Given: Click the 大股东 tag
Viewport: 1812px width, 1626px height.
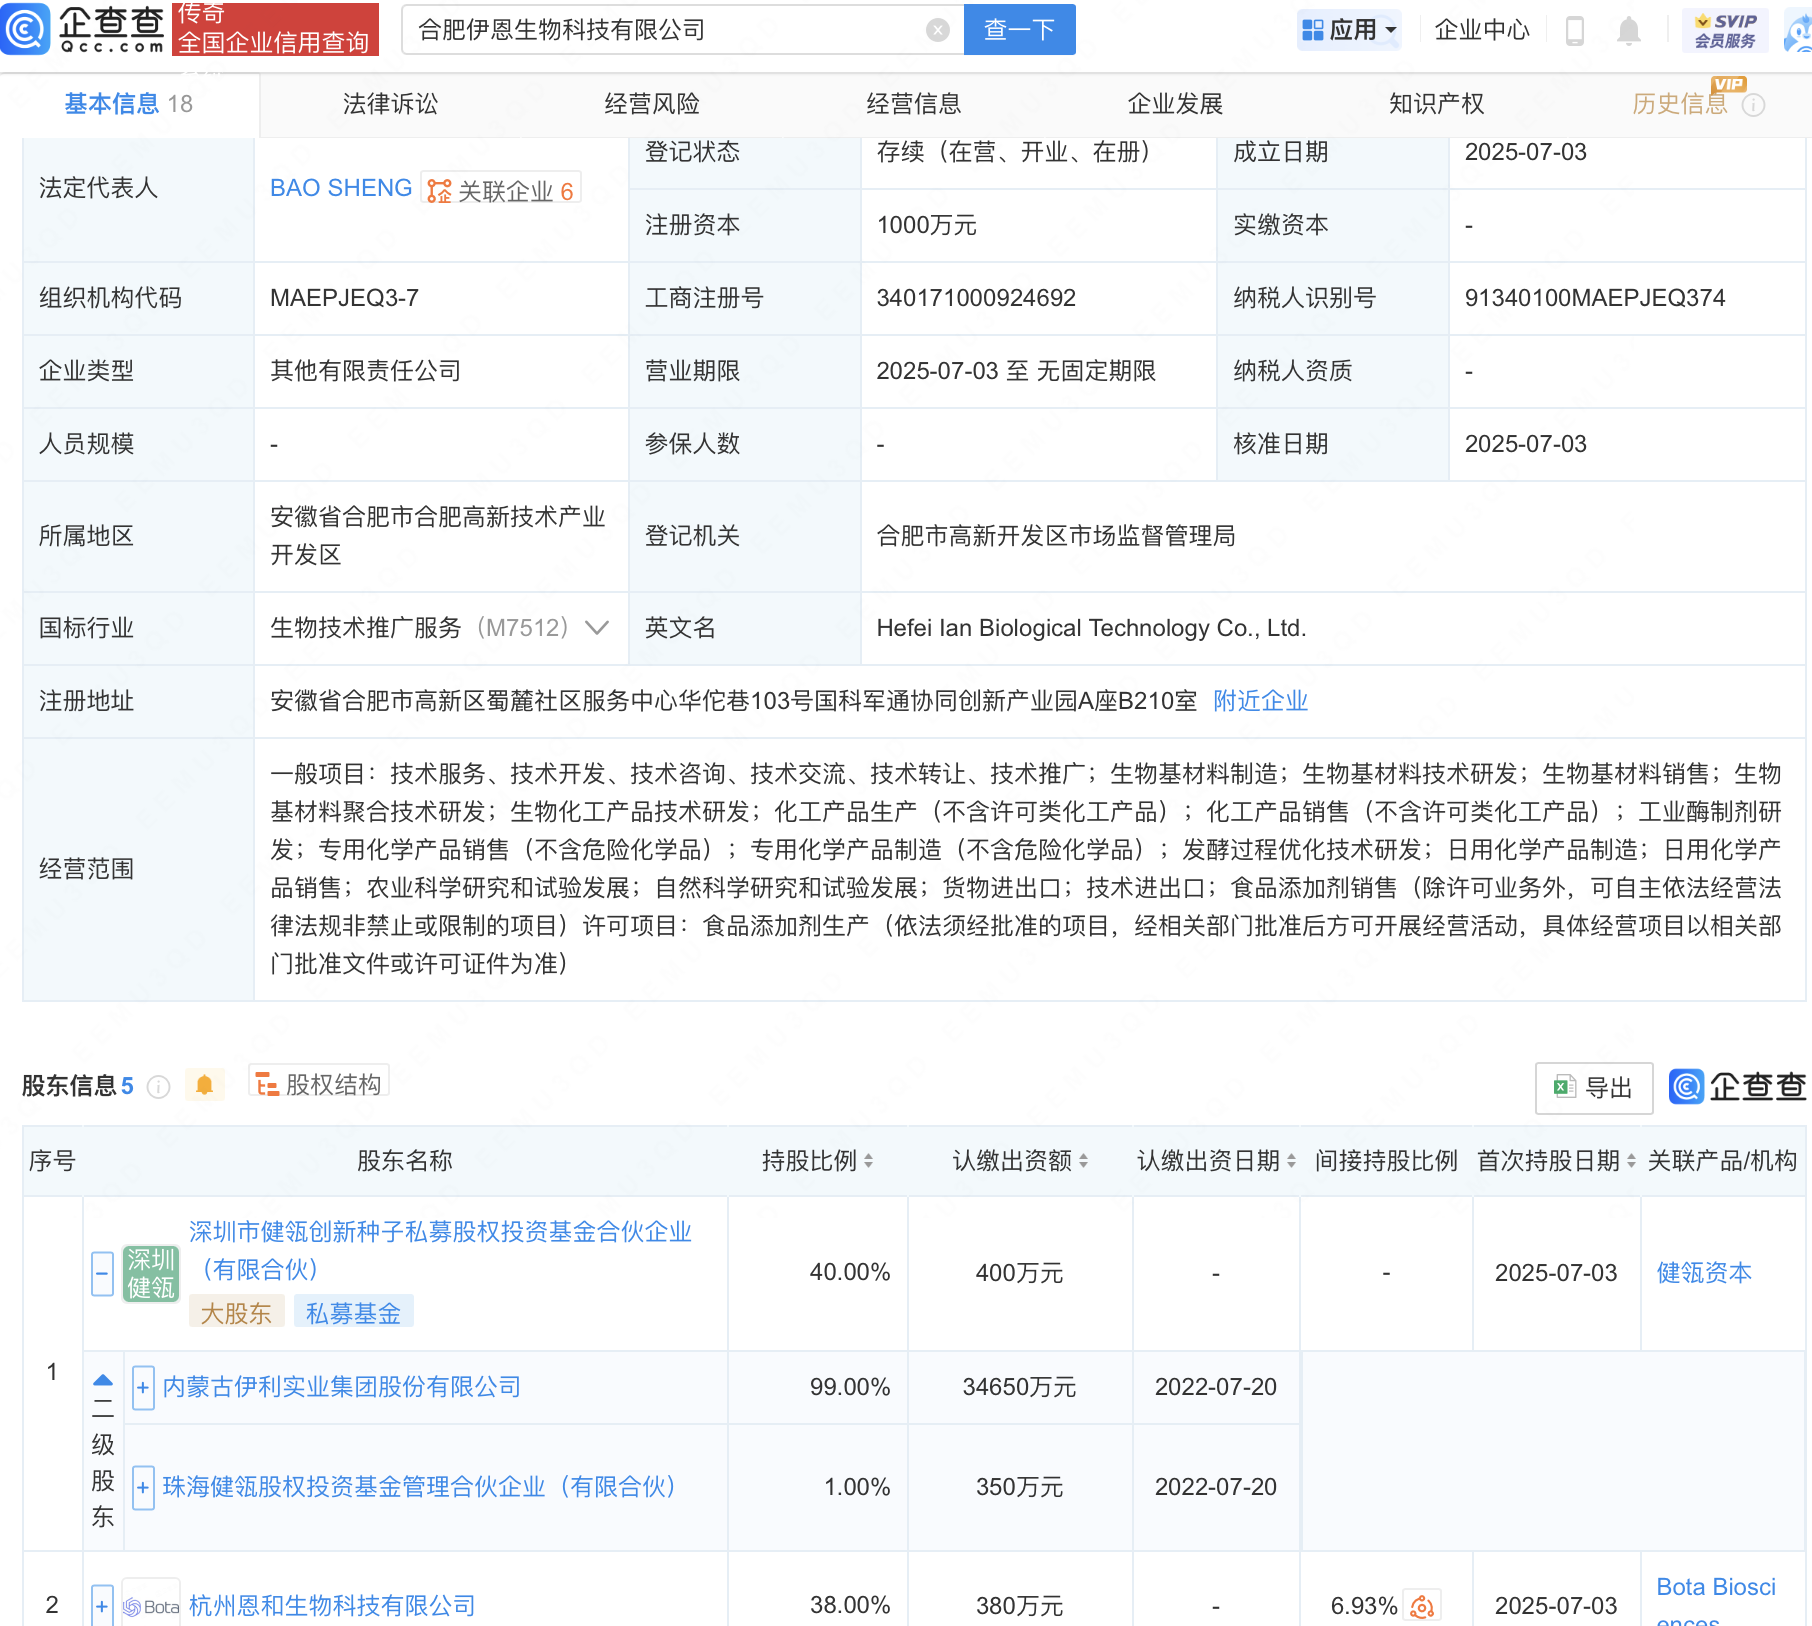Looking at the screenshot, I should pos(236,1313).
